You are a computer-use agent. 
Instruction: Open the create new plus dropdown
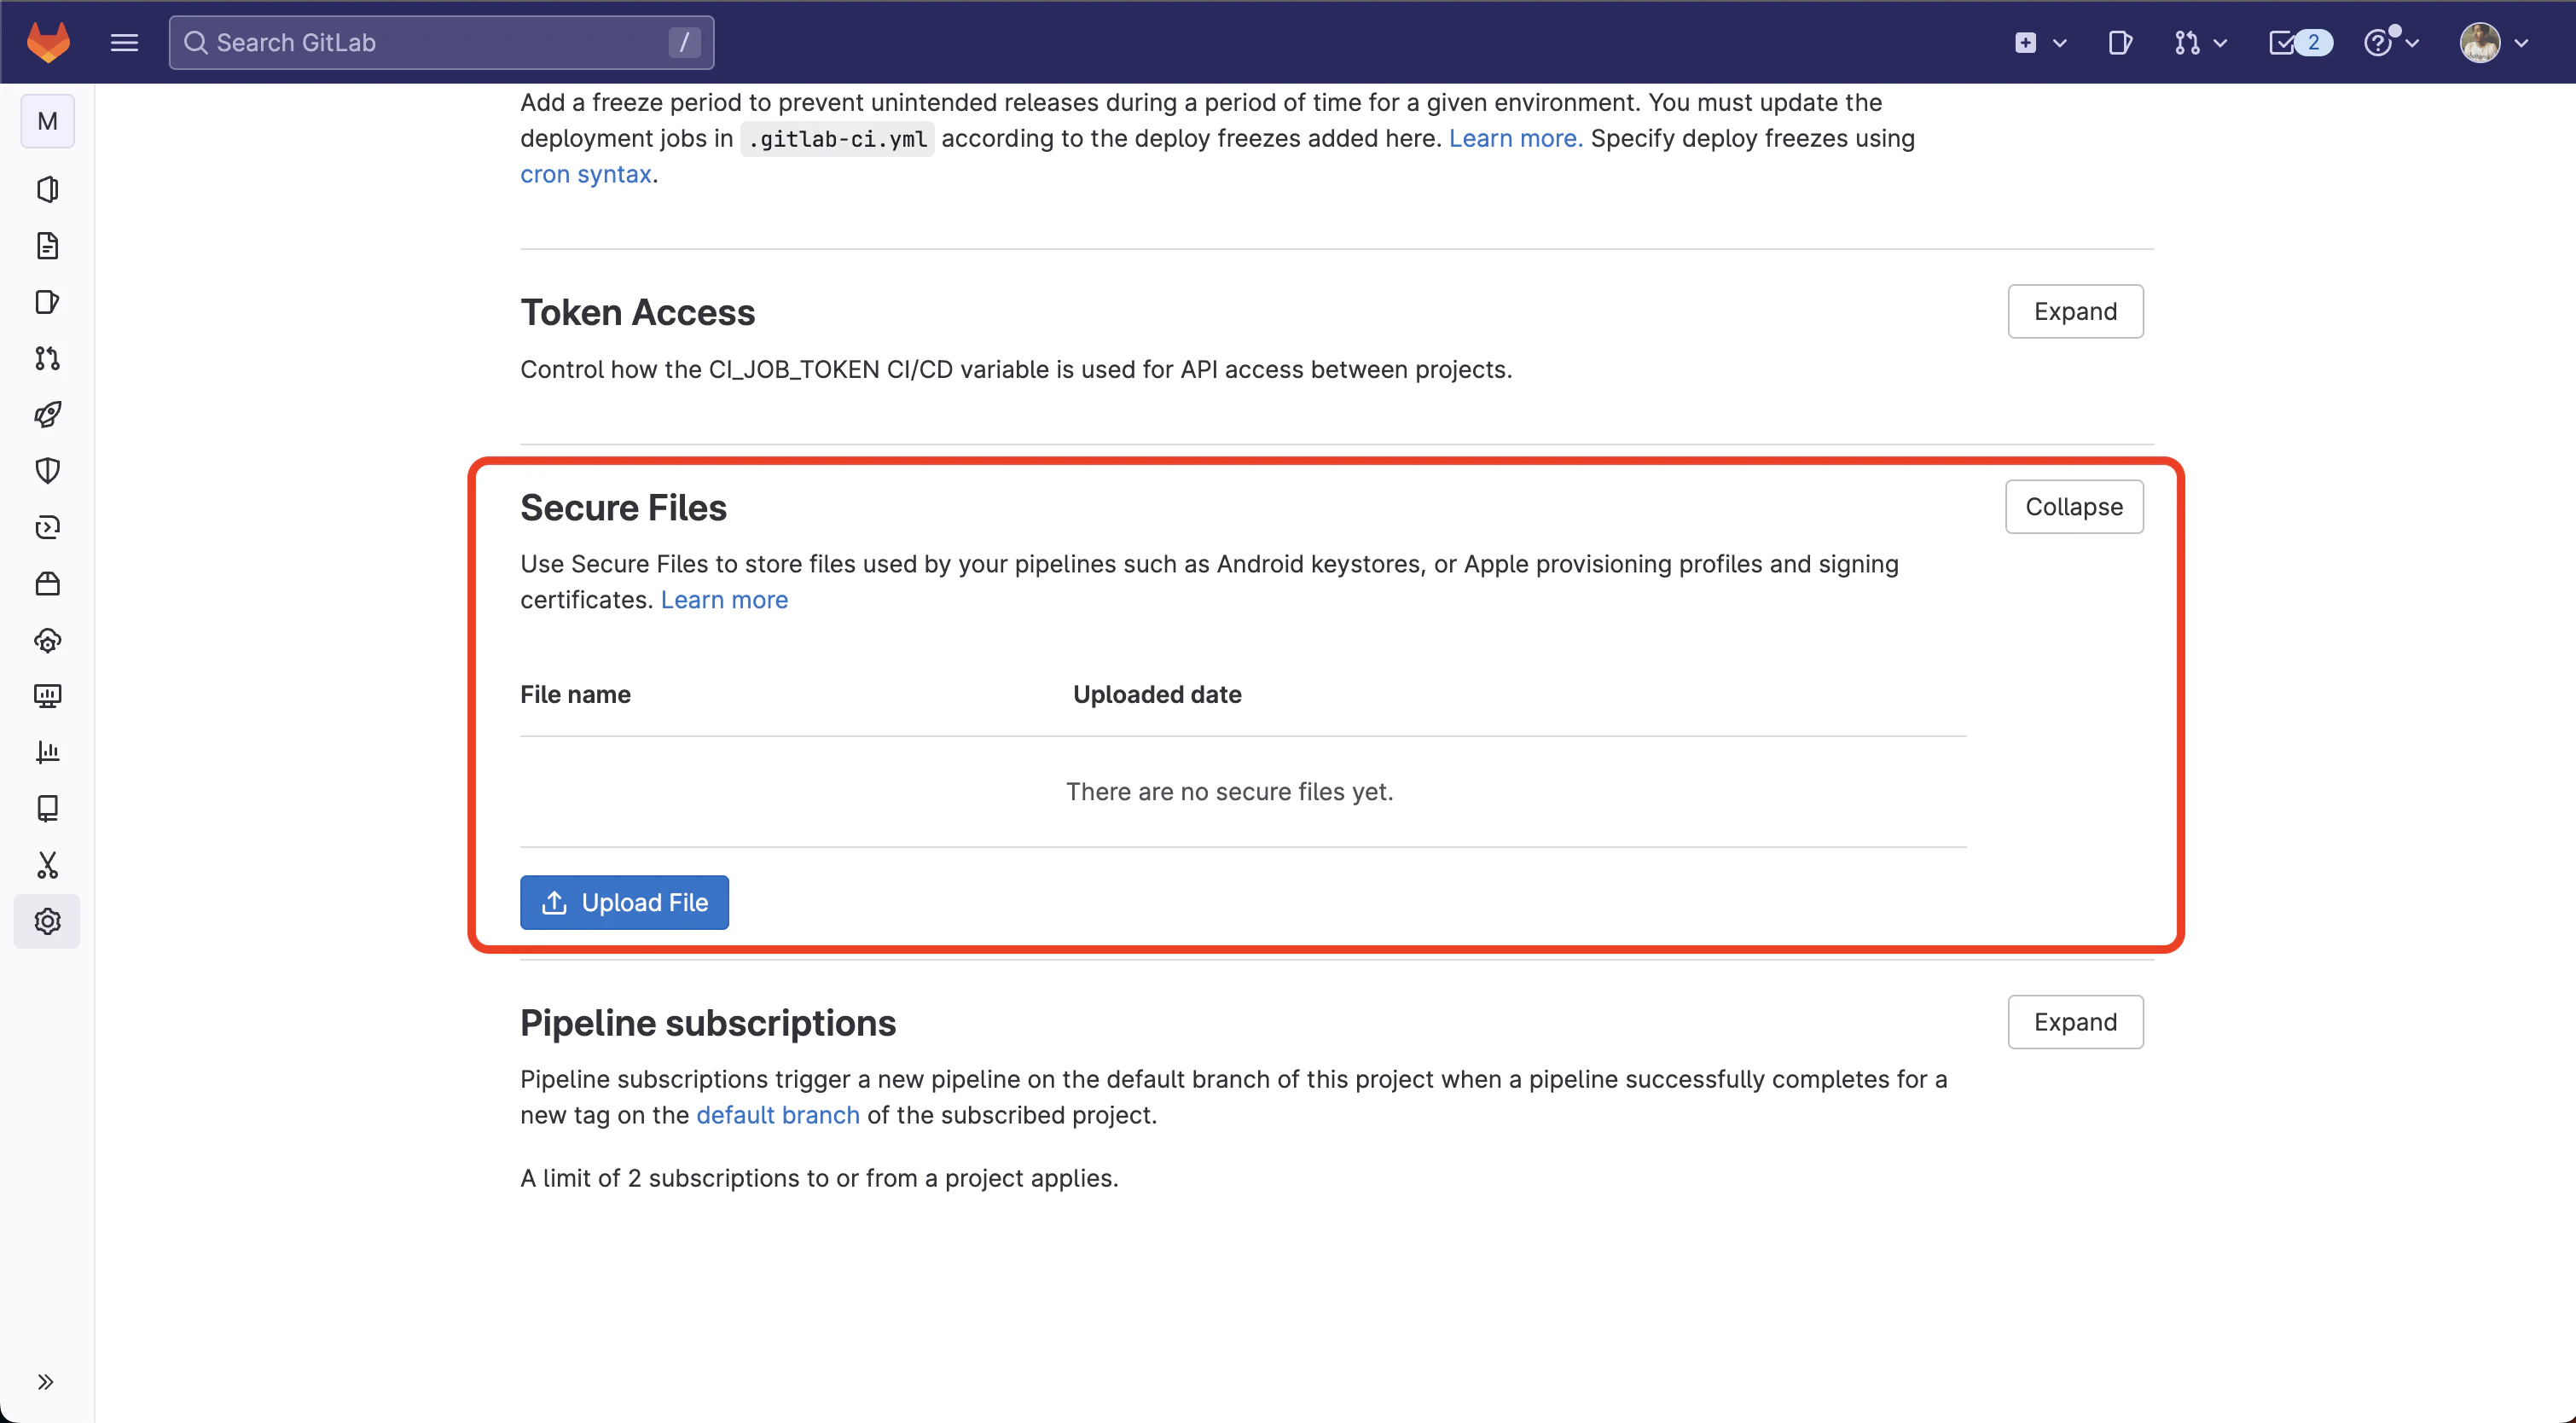[x=2041, y=42]
